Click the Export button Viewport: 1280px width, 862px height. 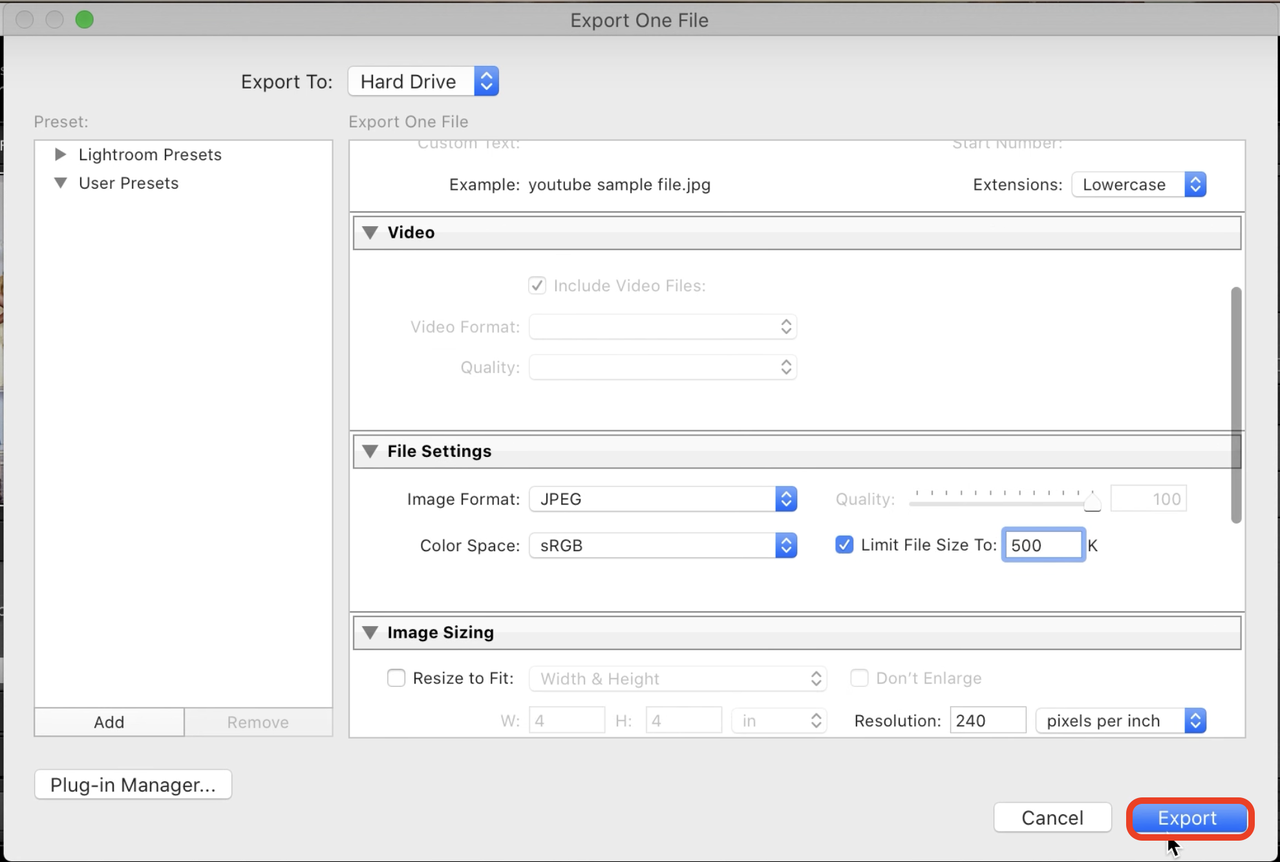pyautogui.click(x=1188, y=818)
